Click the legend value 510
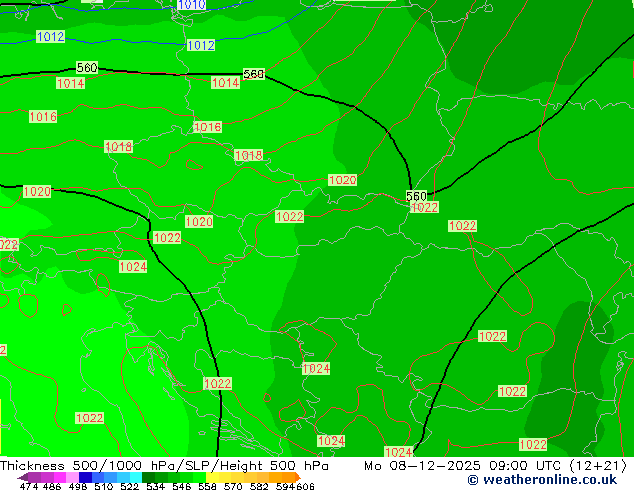This screenshot has width=634, height=490. (102, 486)
